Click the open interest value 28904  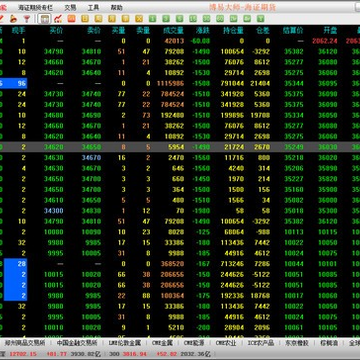pyautogui.click(x=234, y=327)
